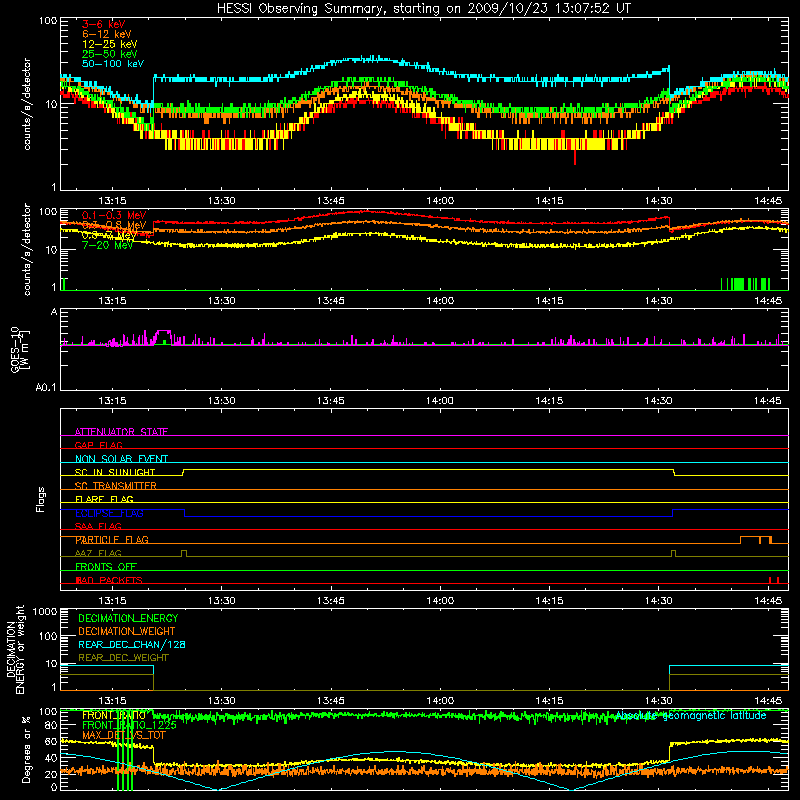Viewport: 800px width, 800px height.
Task: Click the 13:45 time label below the top keV panel
Action: pos(331,201)
